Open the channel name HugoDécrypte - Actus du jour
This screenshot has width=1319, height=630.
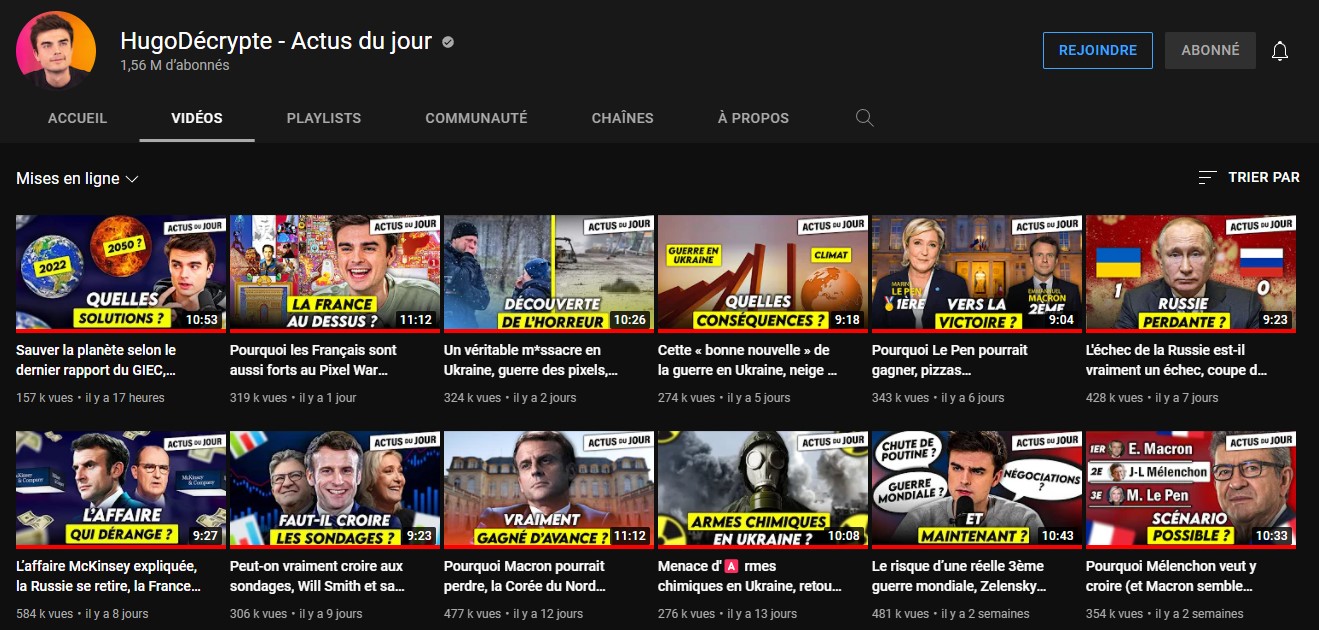[276, 42]
